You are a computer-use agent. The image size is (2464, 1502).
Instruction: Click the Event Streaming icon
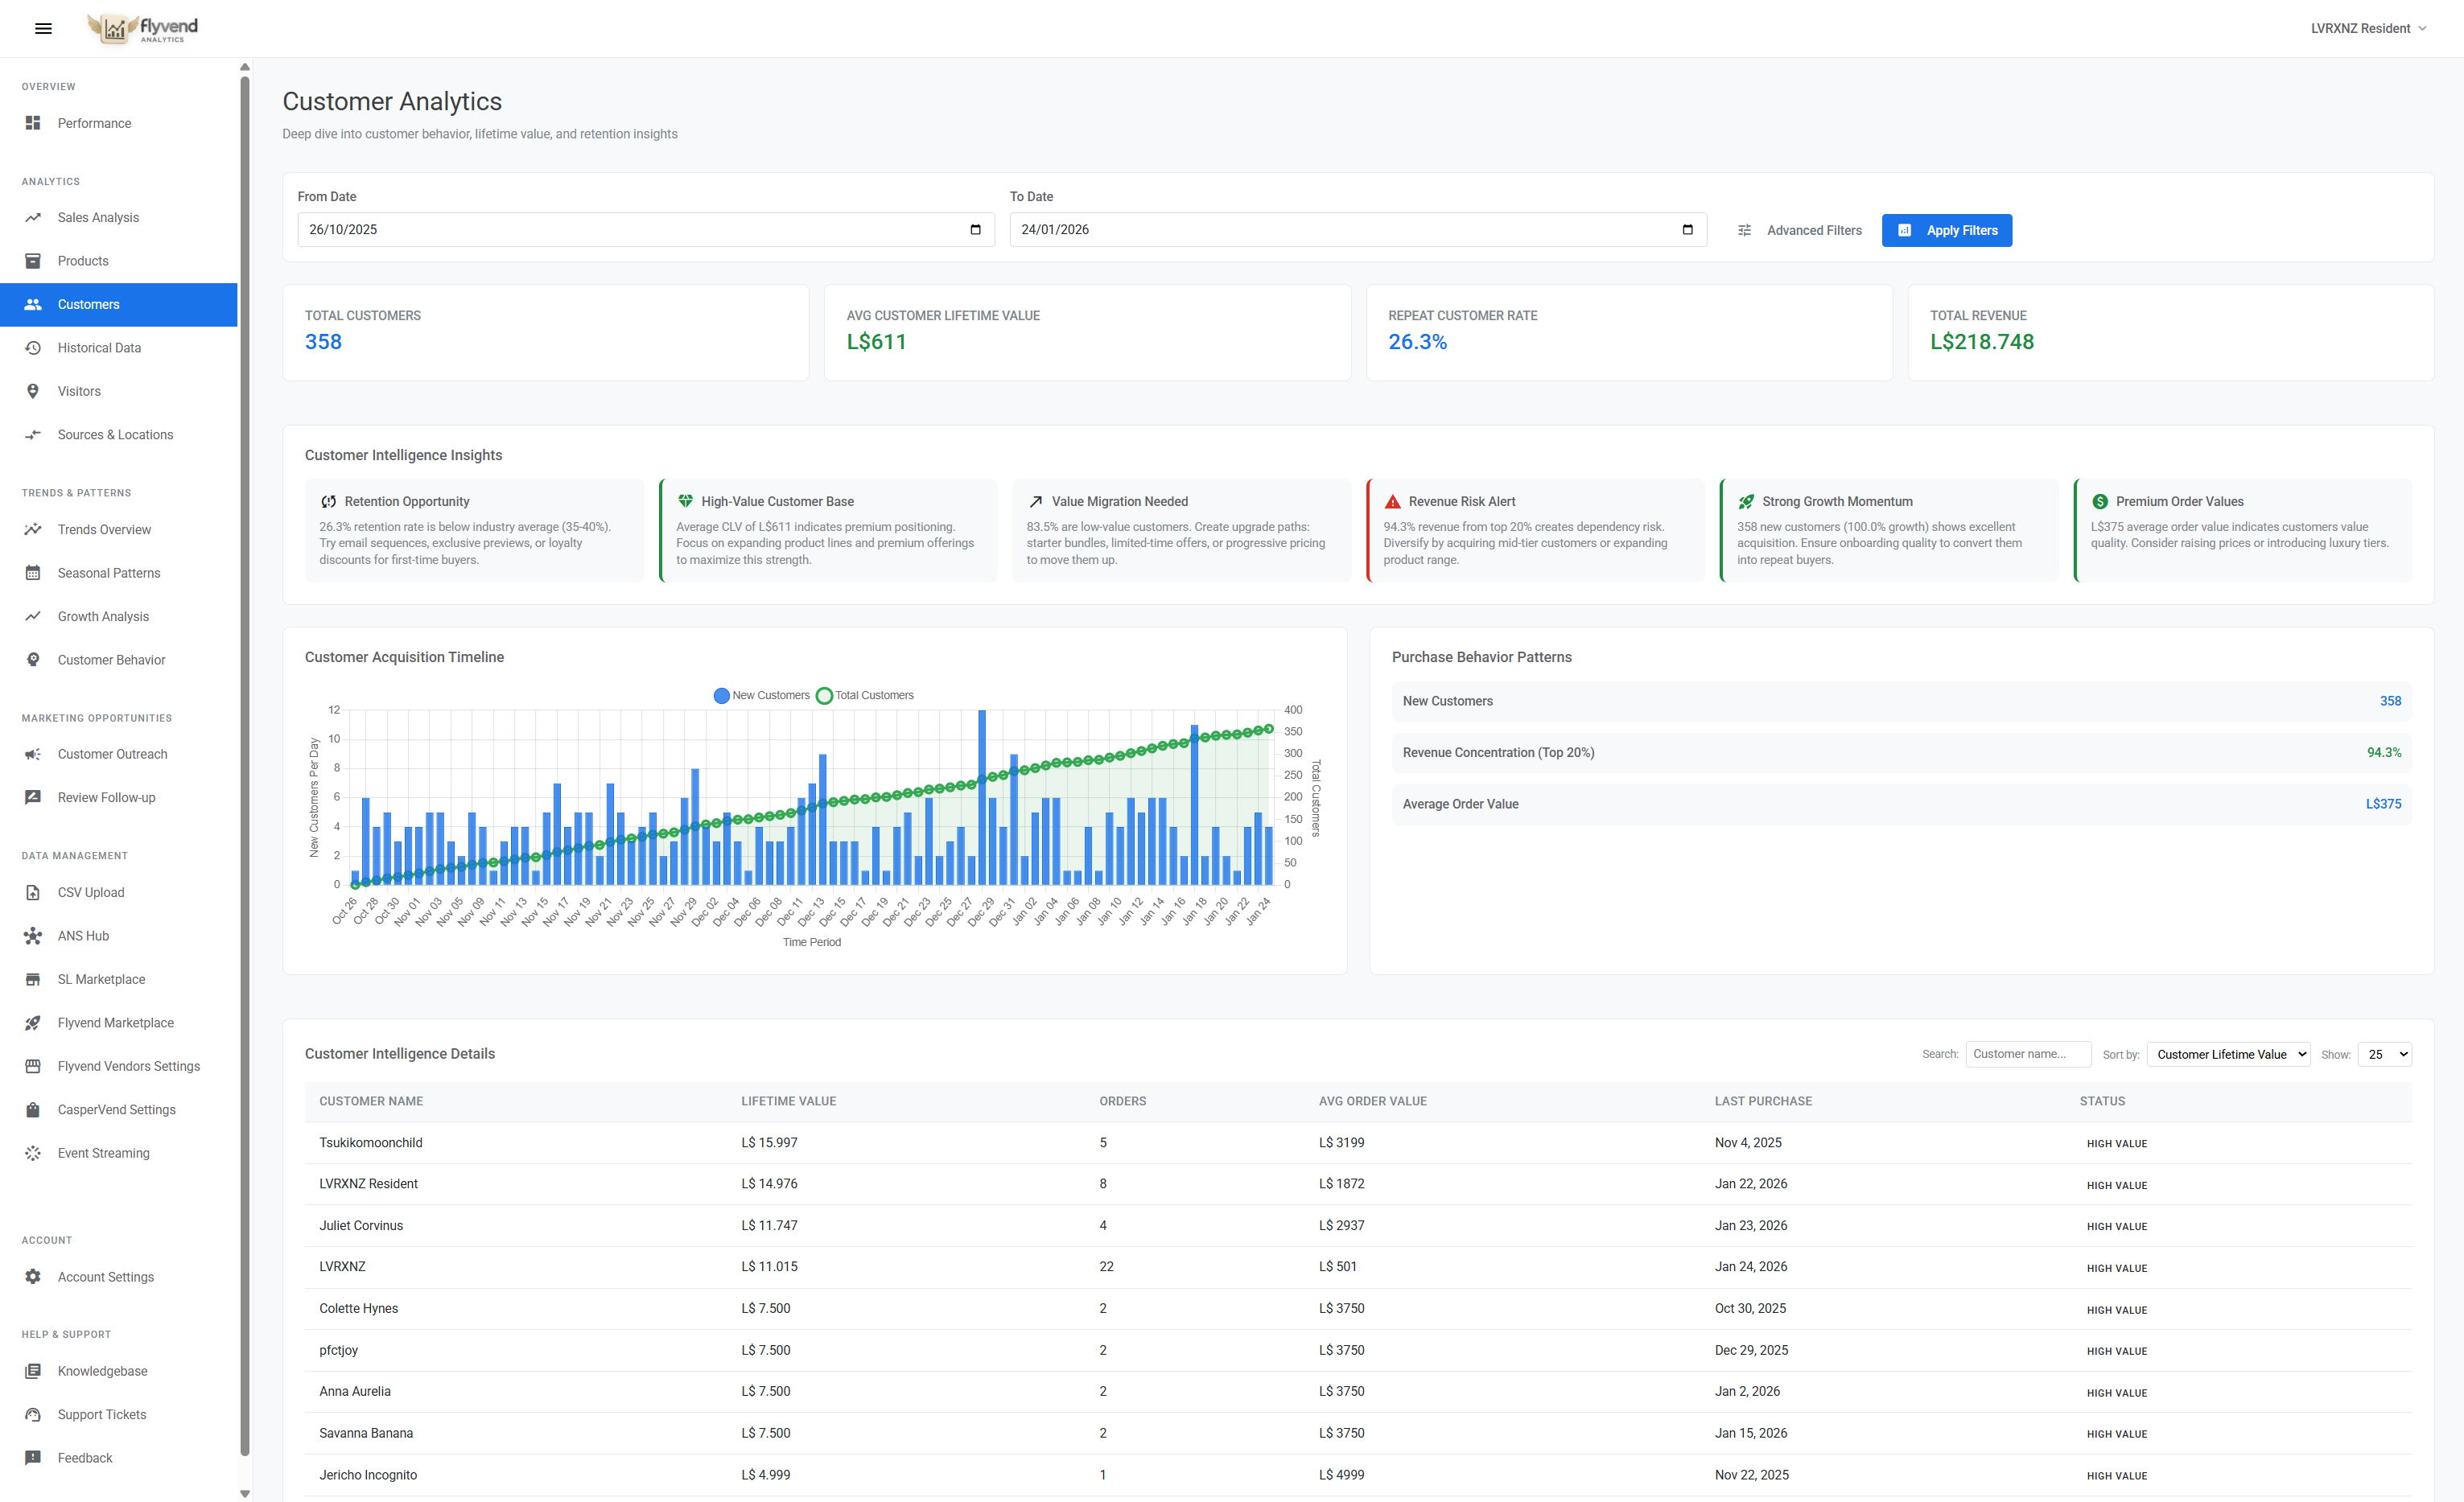[33, 1152]
